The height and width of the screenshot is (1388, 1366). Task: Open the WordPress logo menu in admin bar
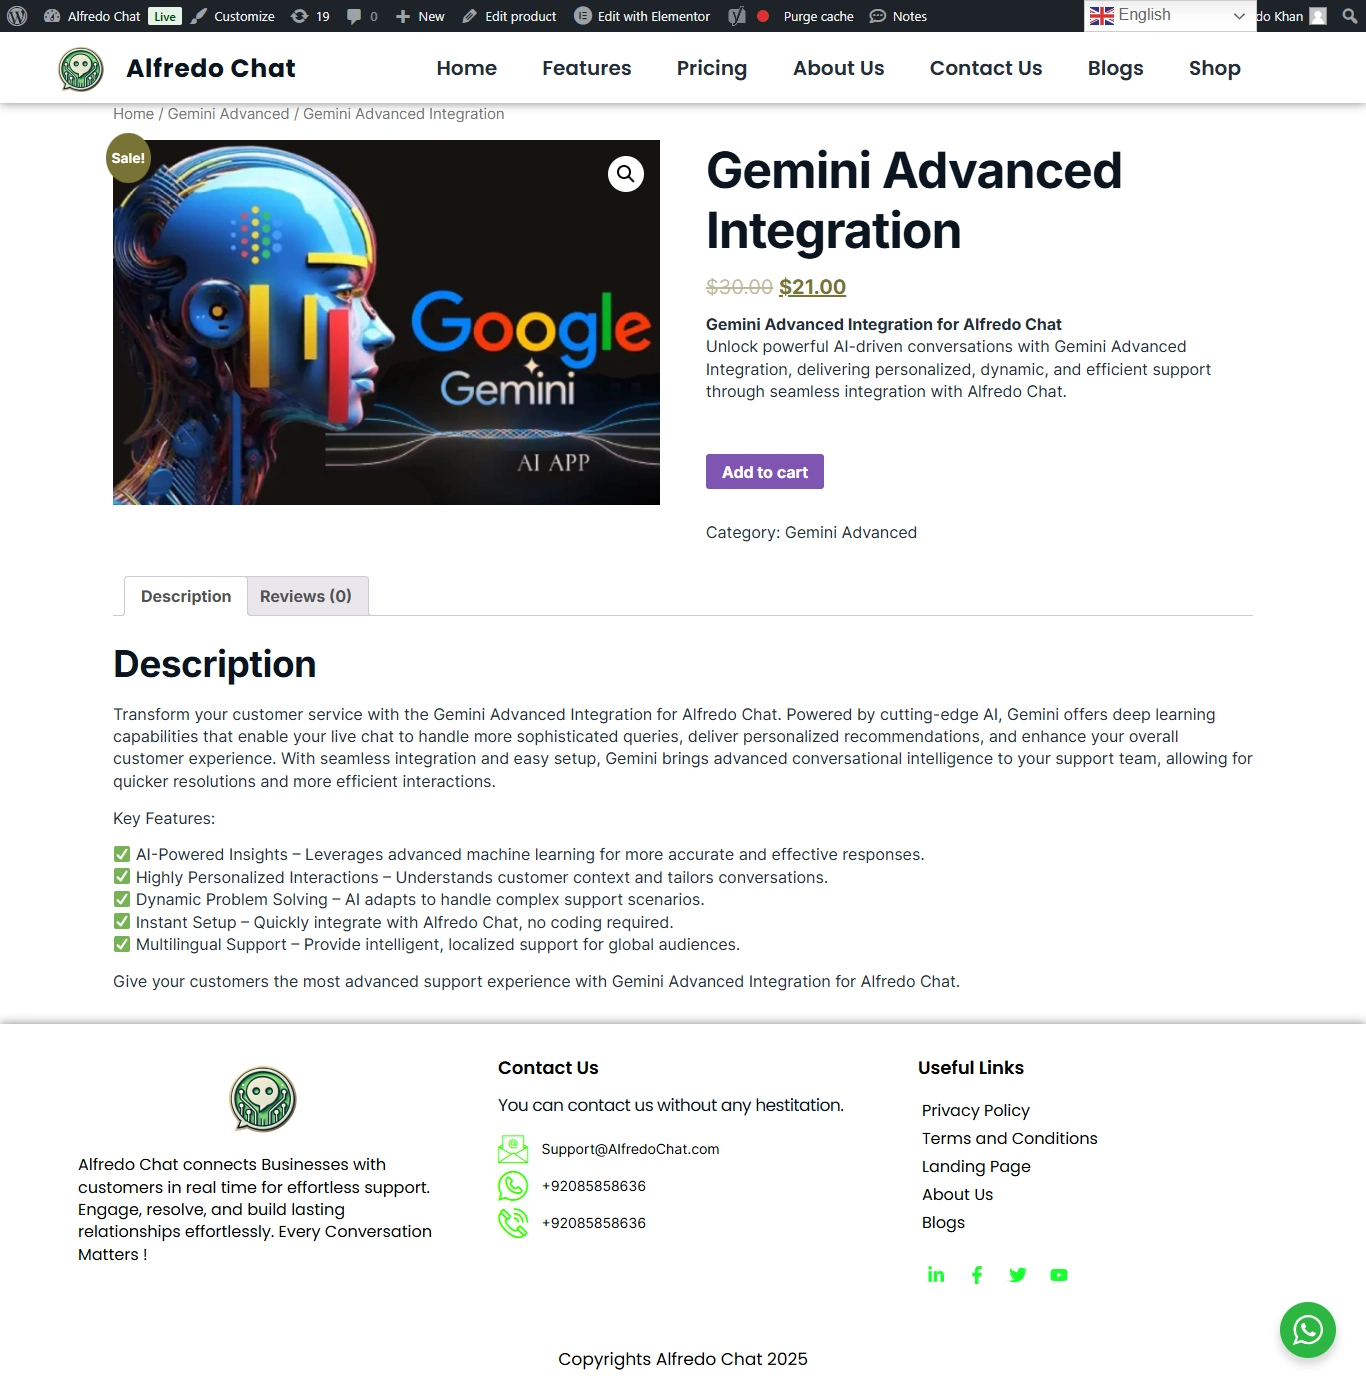click(17, 16)
